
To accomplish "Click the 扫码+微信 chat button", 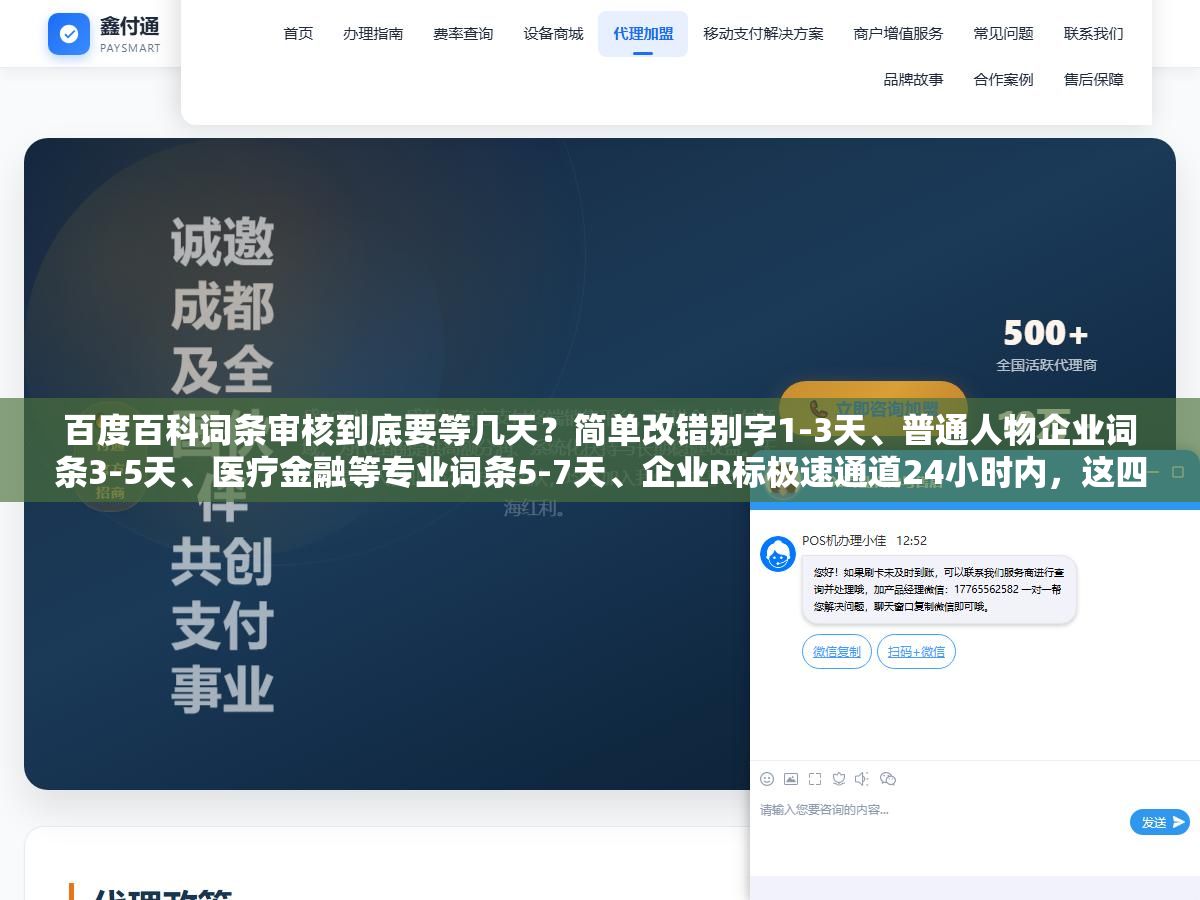I will (x=916, y=652).
